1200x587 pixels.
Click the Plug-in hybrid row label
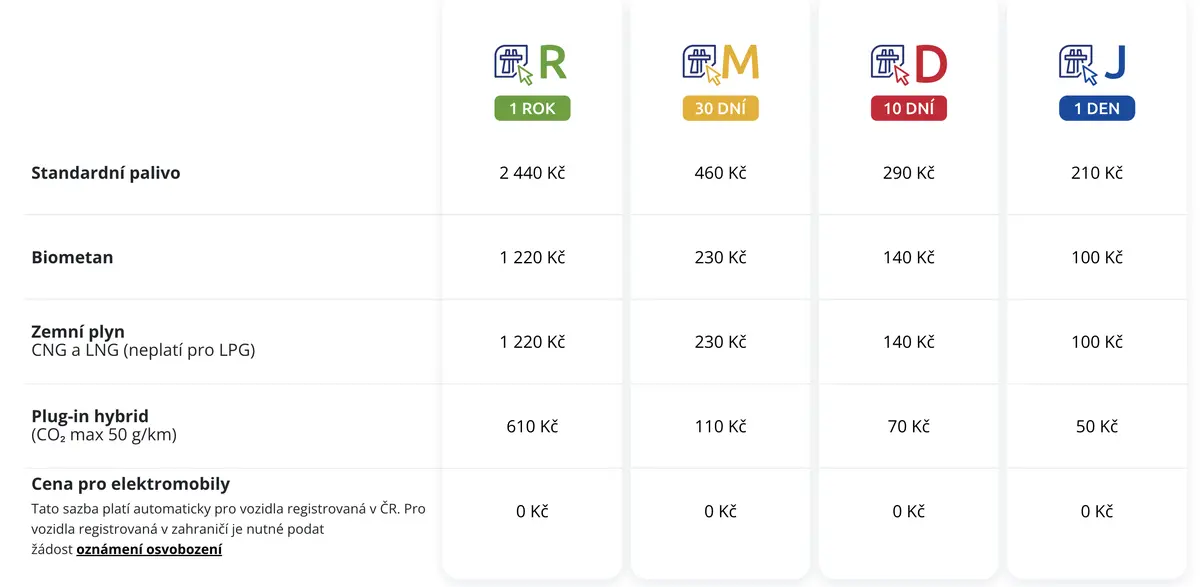tap(90, 417)
